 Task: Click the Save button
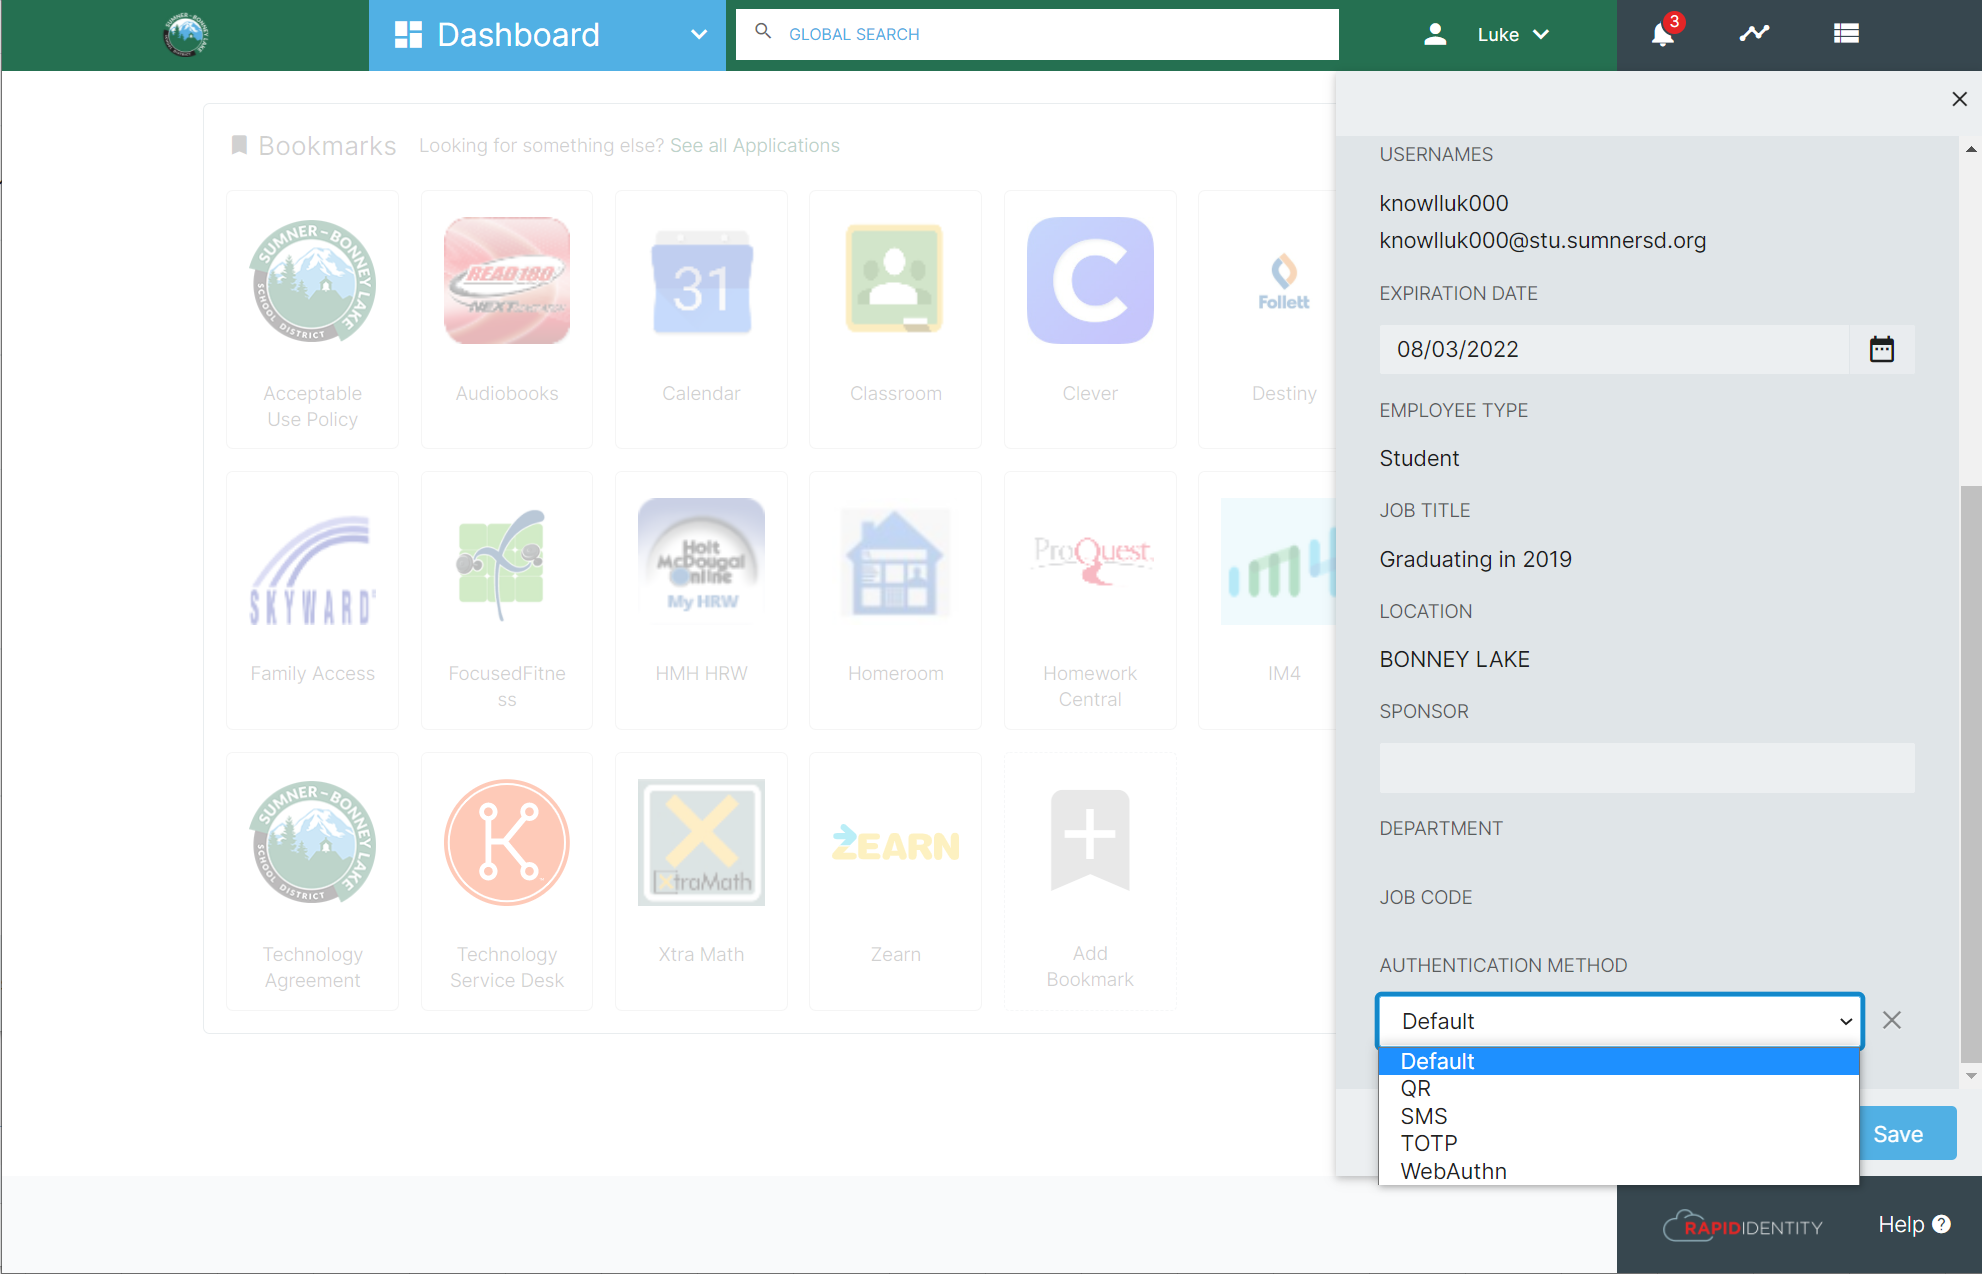1906,1133
